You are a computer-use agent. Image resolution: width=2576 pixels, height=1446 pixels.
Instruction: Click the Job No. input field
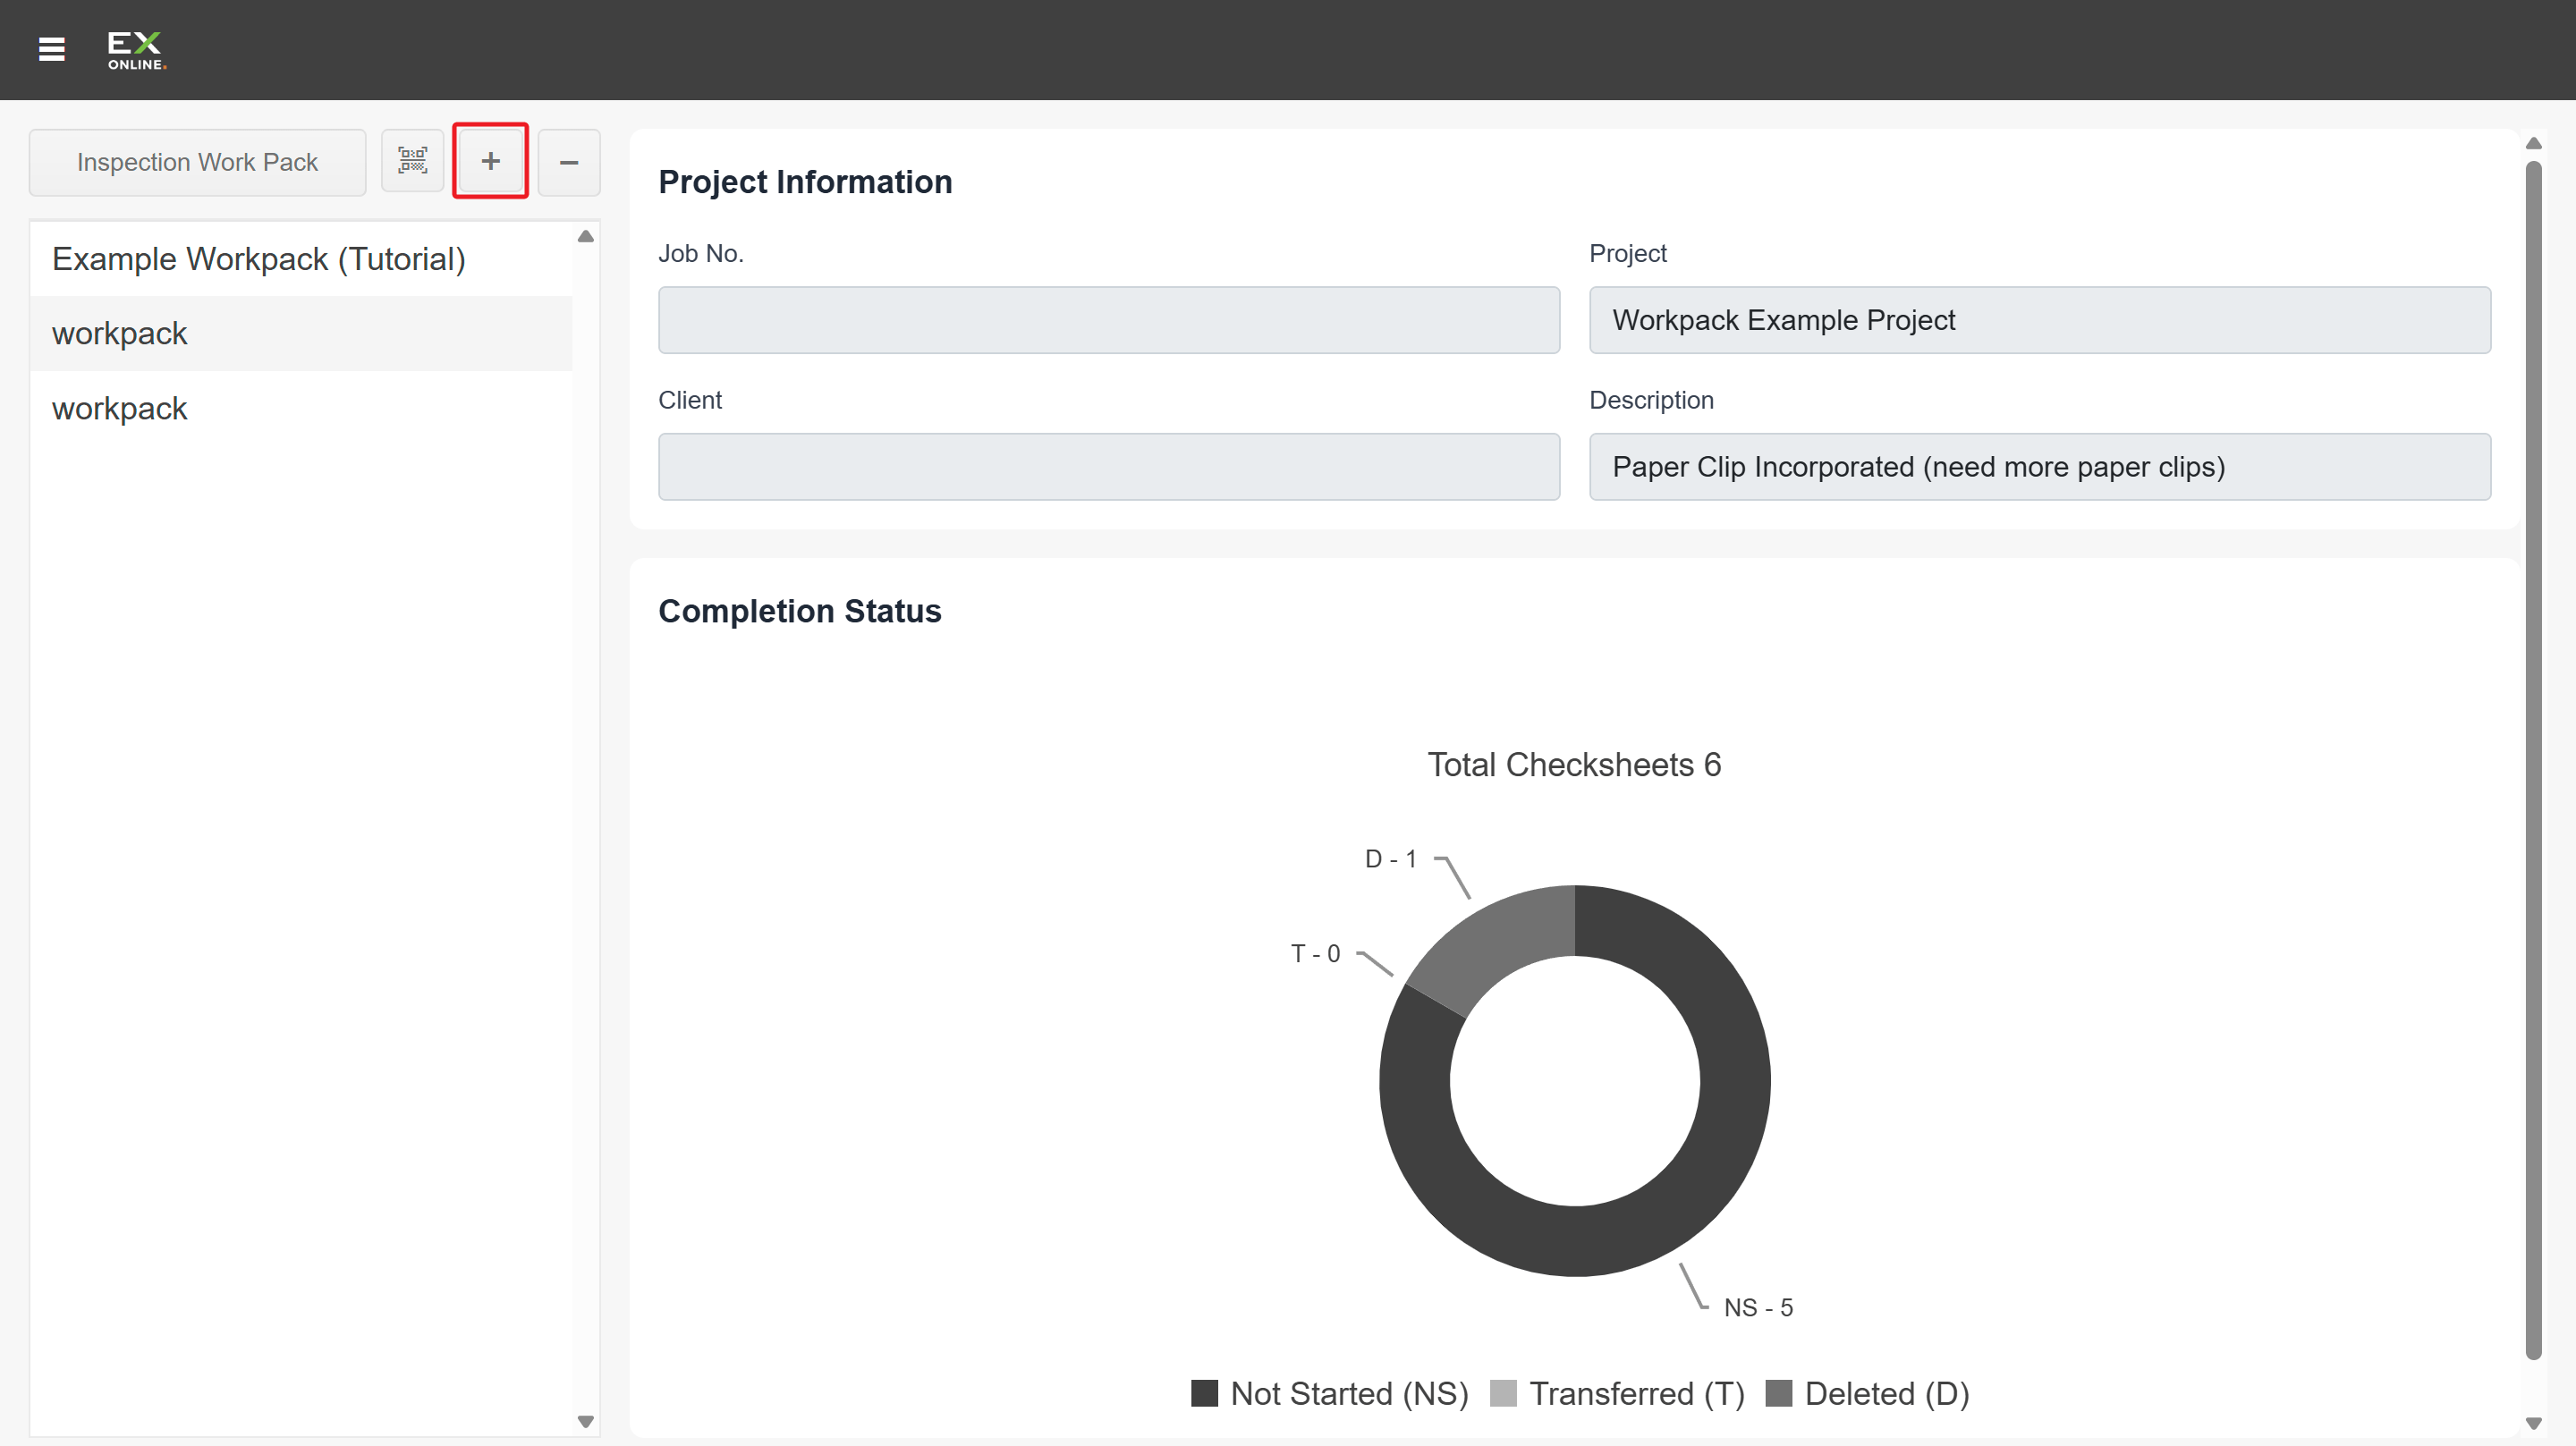[x=1108, y=320]
